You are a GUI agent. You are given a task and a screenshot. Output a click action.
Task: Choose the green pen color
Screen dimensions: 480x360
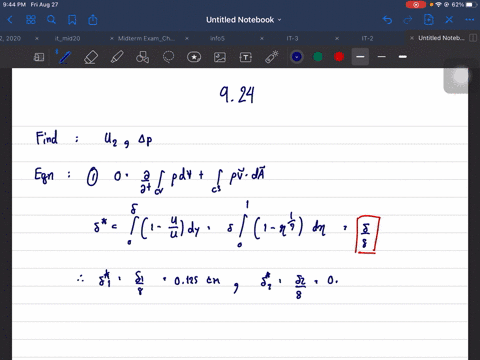pyautogui.click(x=318, y=57)
